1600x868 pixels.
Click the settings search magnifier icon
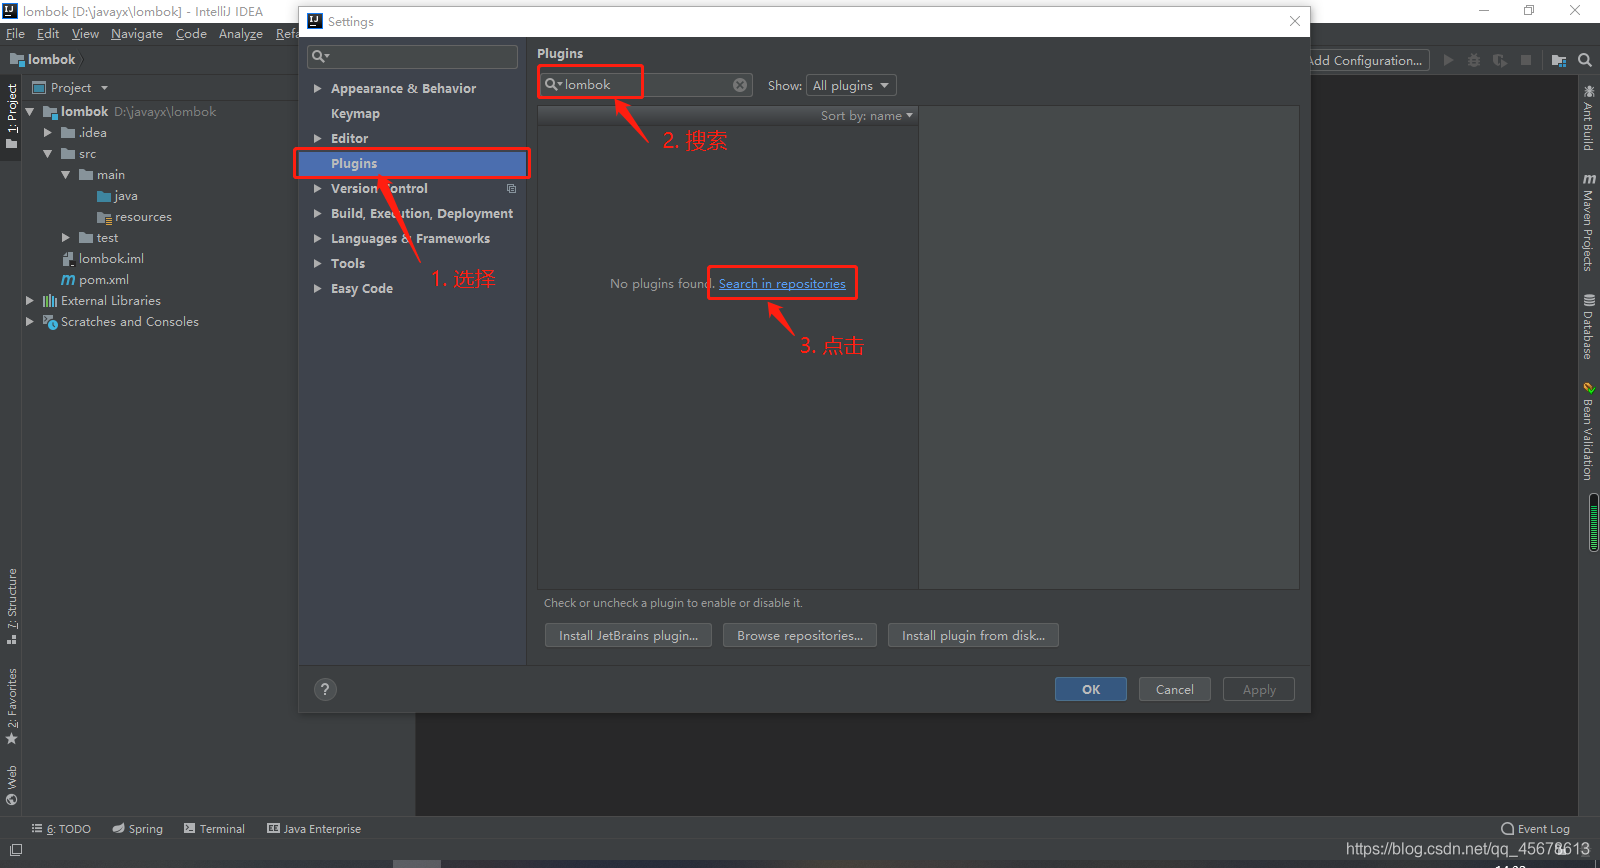click(320, 57)
